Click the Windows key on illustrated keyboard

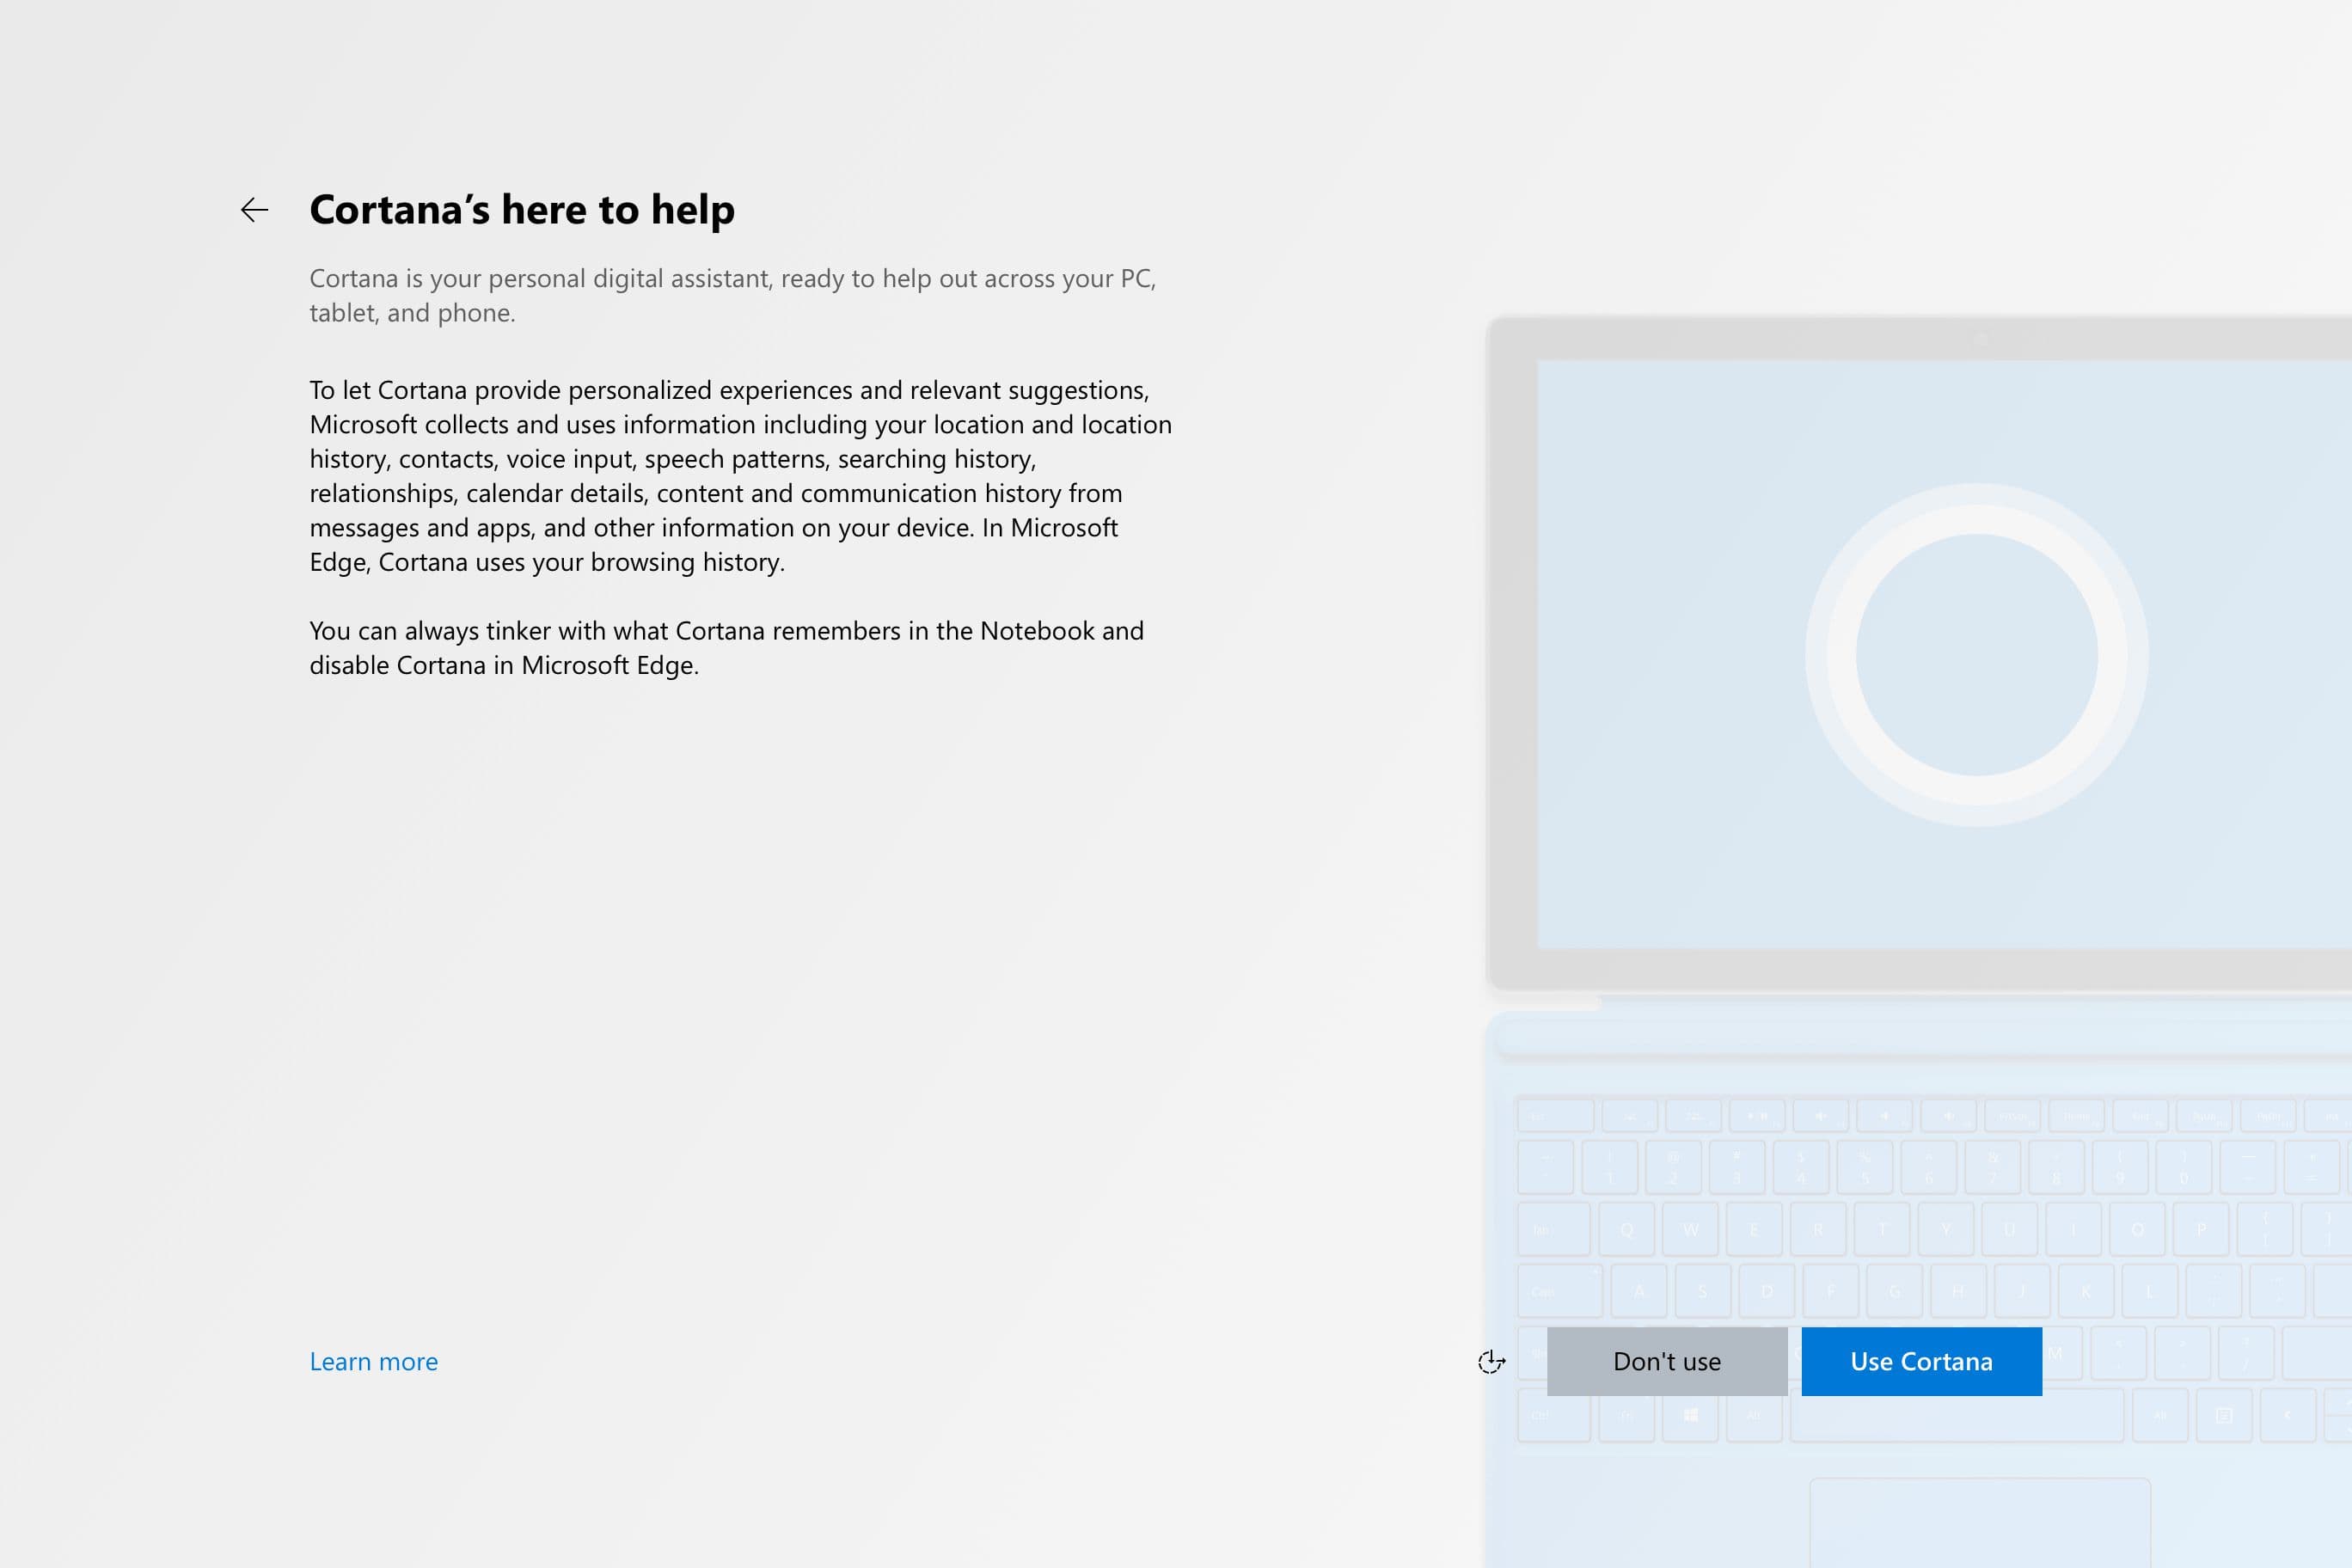point(1690,1415)
